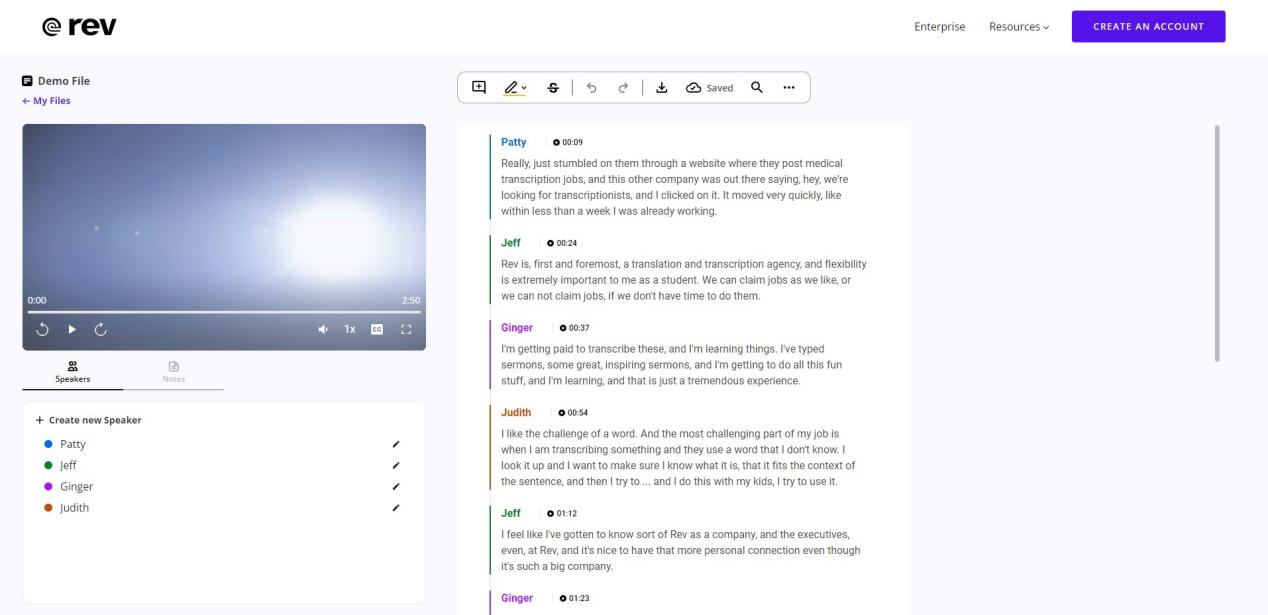Toggle closed captions on video

(377, 329)
